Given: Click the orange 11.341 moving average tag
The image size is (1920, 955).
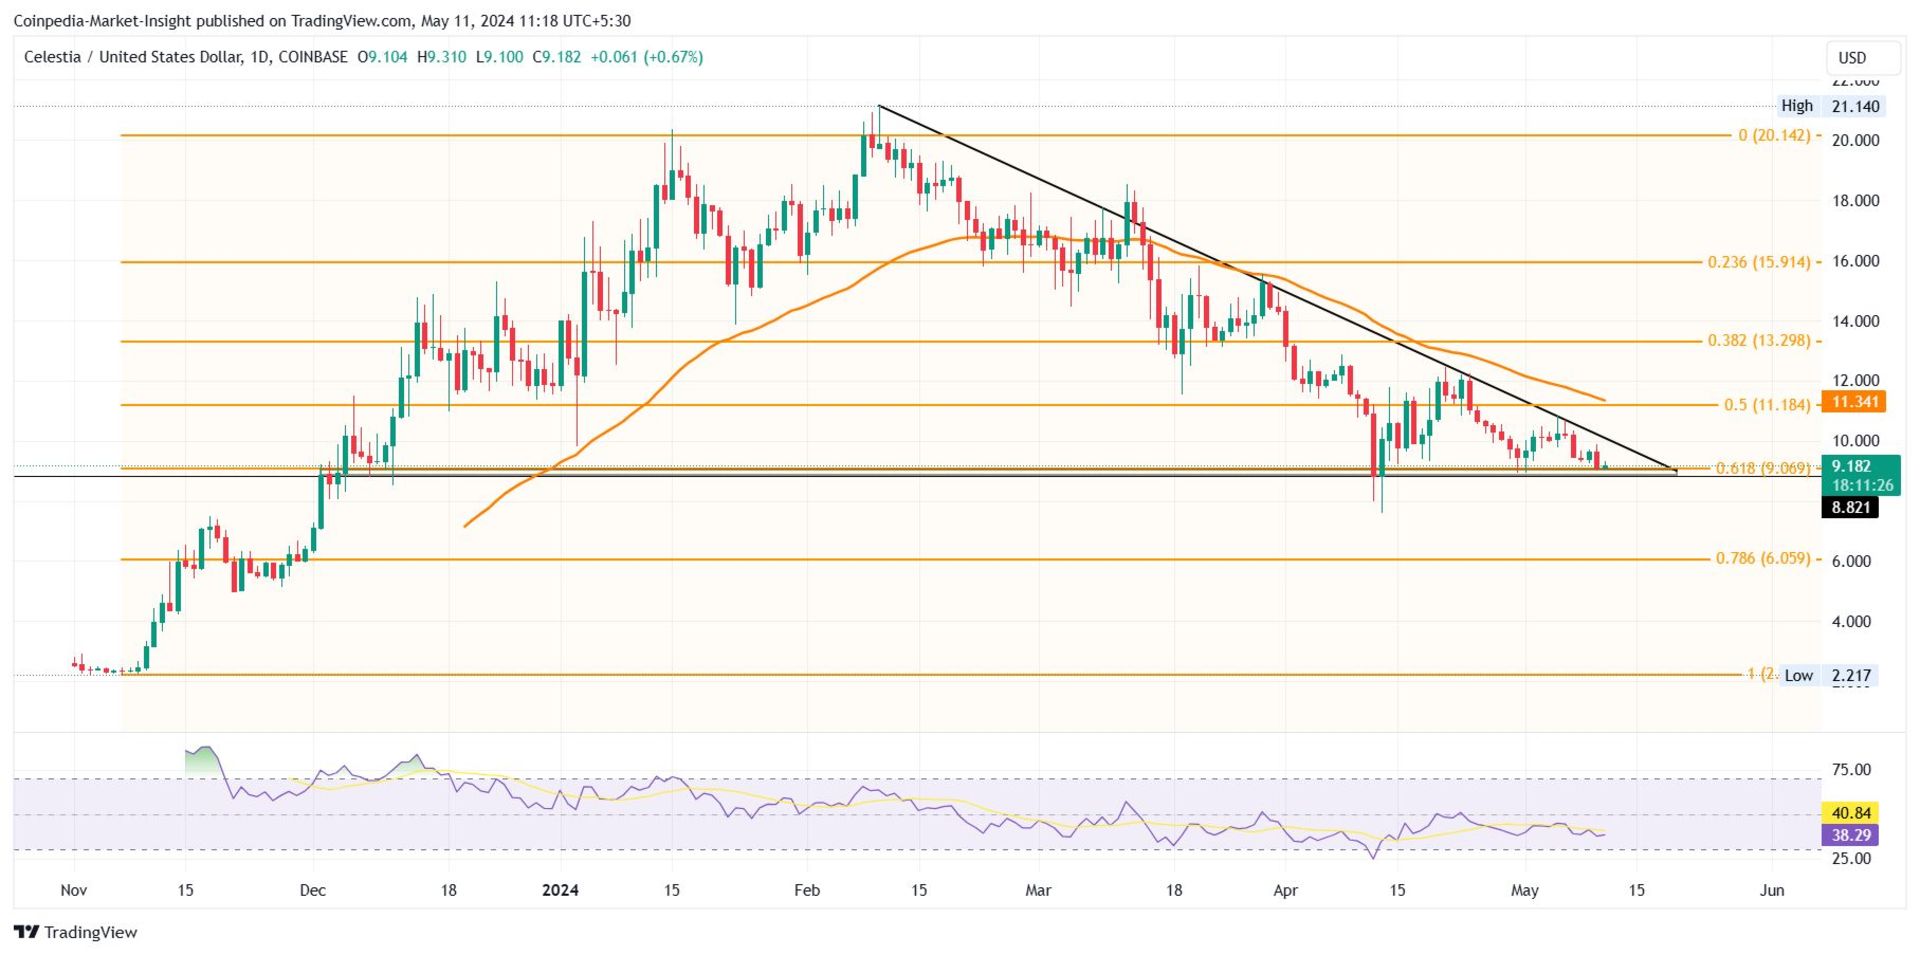Looking at the screenshot, I should point(1855,402).
